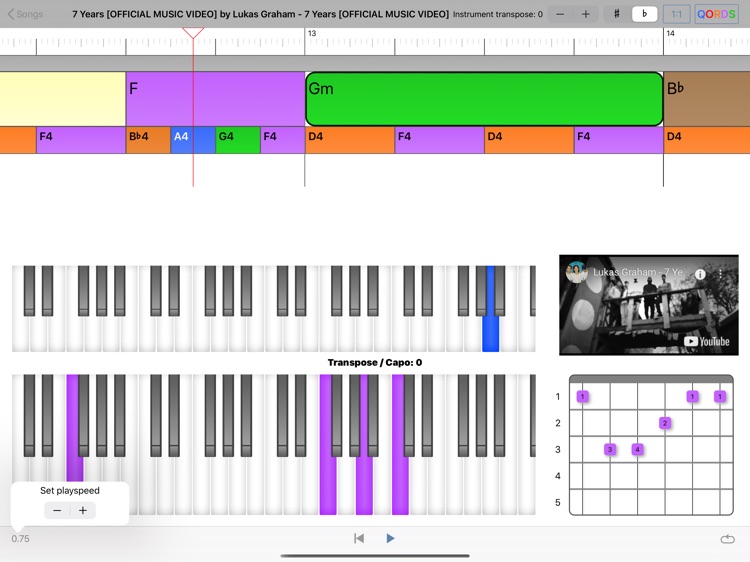
Task: Decrease playspeed with minus button
Action: tap(57, 510)
